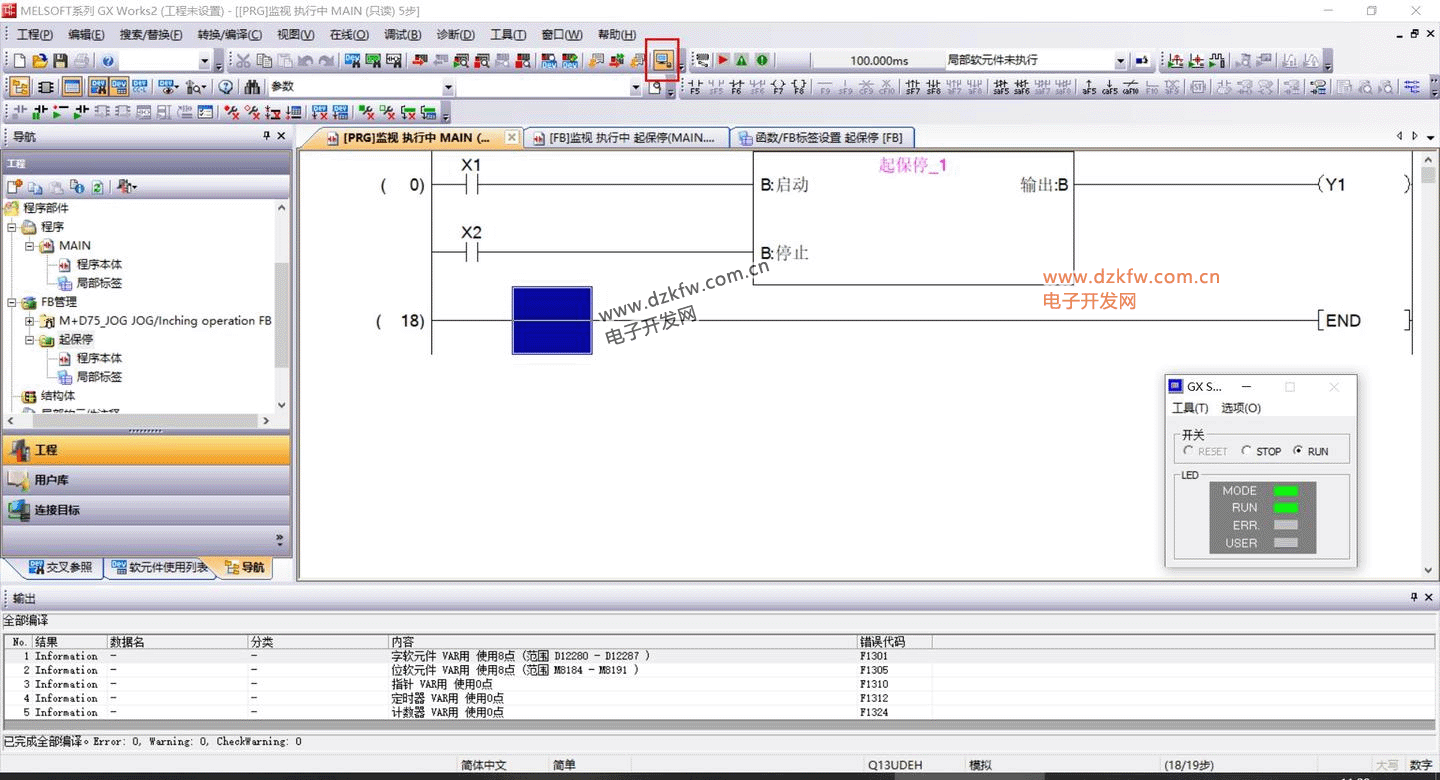Select the STOP radio button
Screen dimensions: 1440x780
point(1247,451)
